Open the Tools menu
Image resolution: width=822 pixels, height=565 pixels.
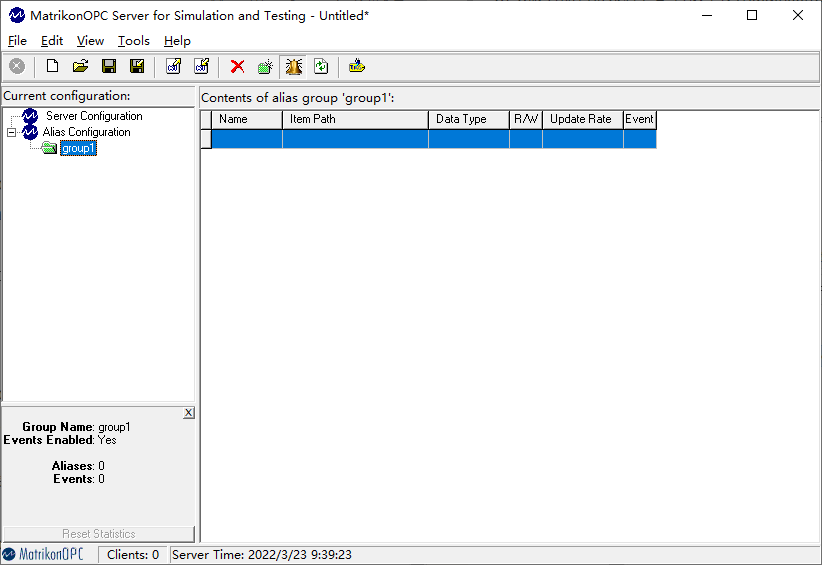coord(134,41)
